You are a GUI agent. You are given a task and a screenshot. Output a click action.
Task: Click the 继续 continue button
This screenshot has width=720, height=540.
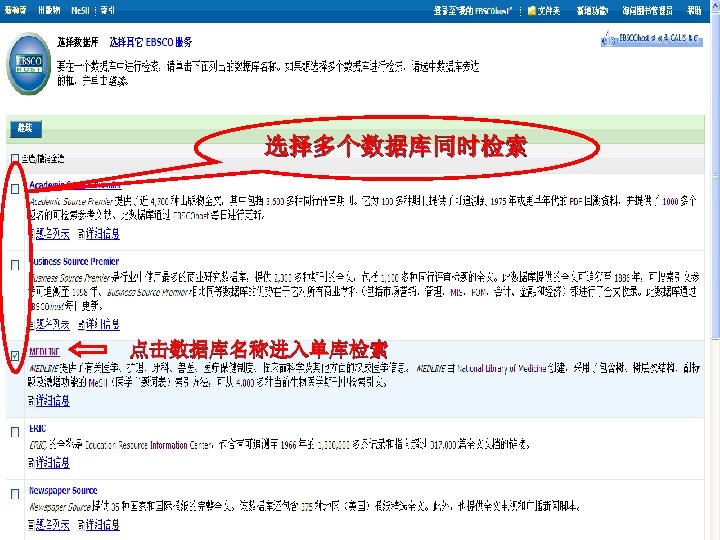click(26, 128)
